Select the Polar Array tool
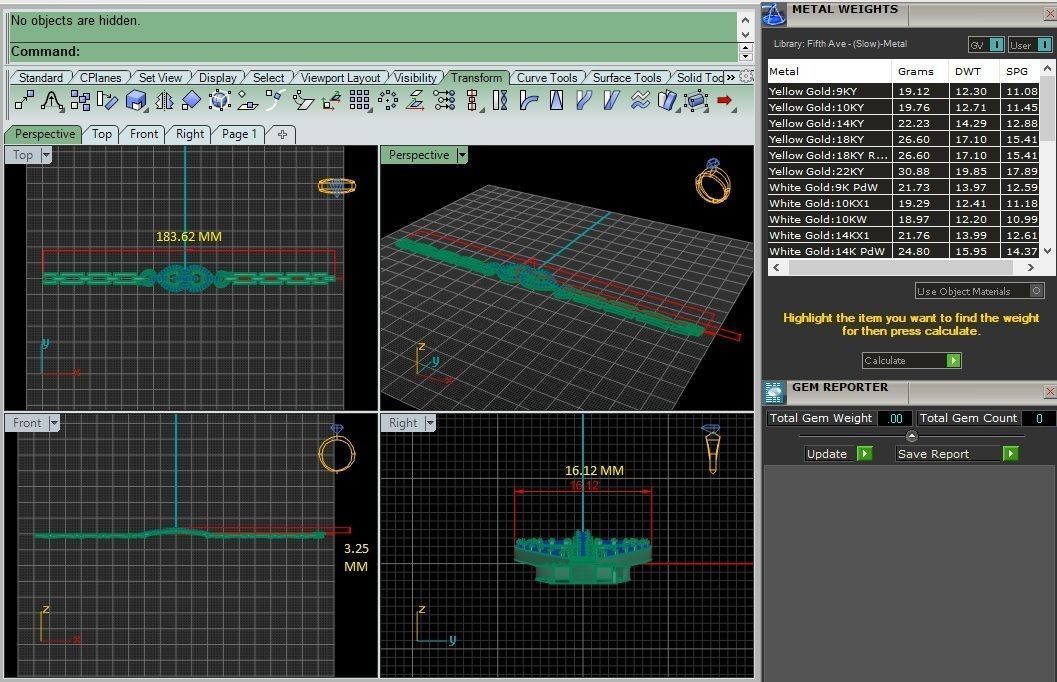 [388, 100]
